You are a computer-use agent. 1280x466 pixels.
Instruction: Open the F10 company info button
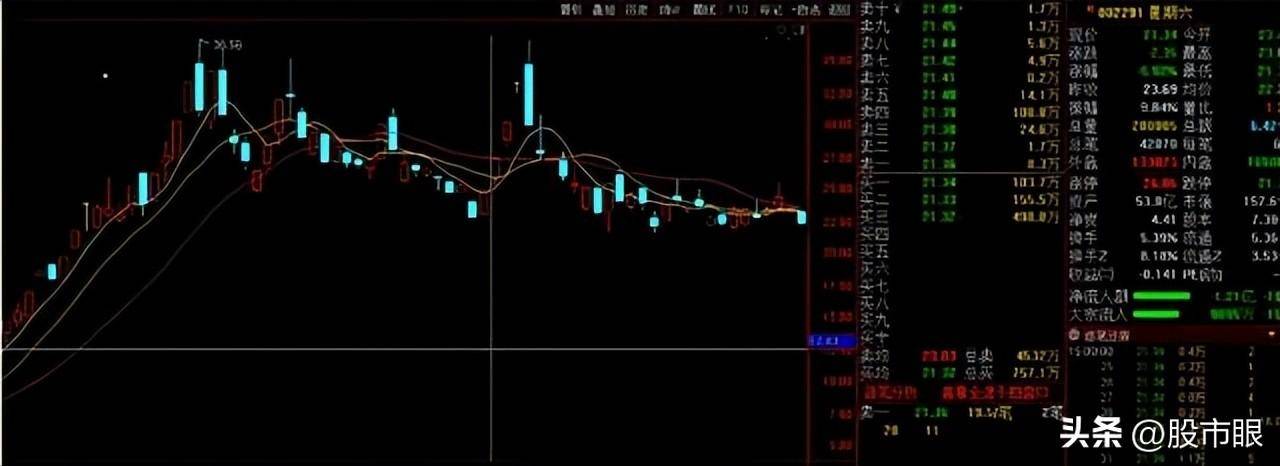pos(738,10)
